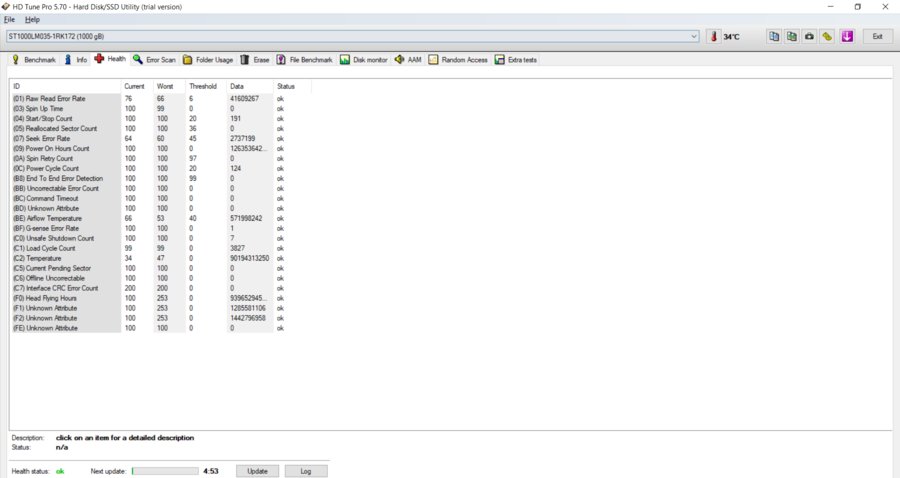Open the Error Scan tab
Image resolution: width=900 pixels, height=478 pixels.
pyautogui.click(x=154, y=60)
